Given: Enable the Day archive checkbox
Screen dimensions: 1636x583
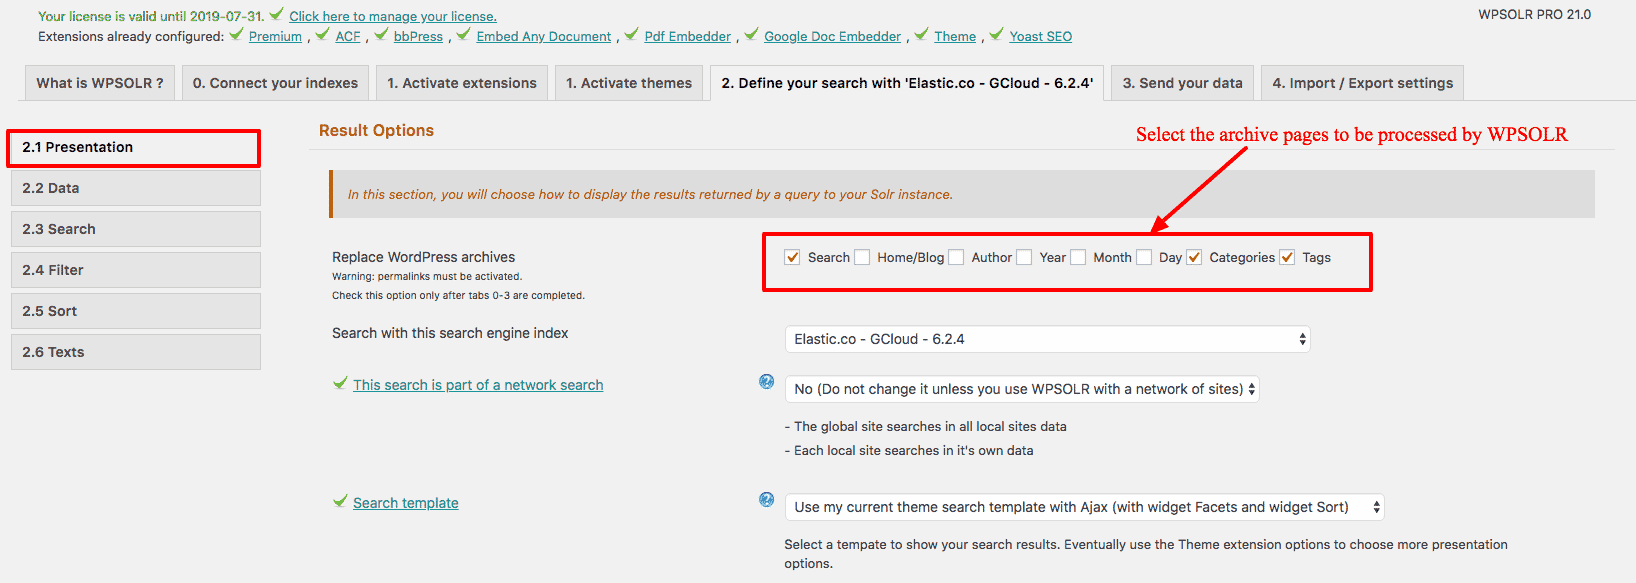Looking at the screenshot, I should click(1144, 257).
